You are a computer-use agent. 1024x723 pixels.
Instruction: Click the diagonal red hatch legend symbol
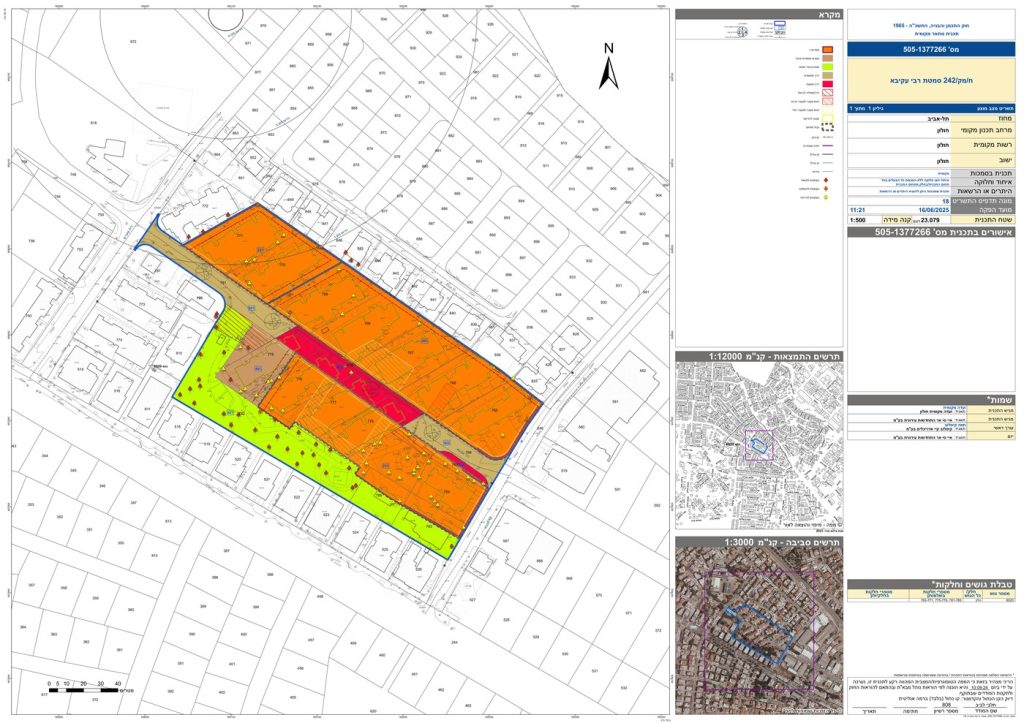coord(827,93)
